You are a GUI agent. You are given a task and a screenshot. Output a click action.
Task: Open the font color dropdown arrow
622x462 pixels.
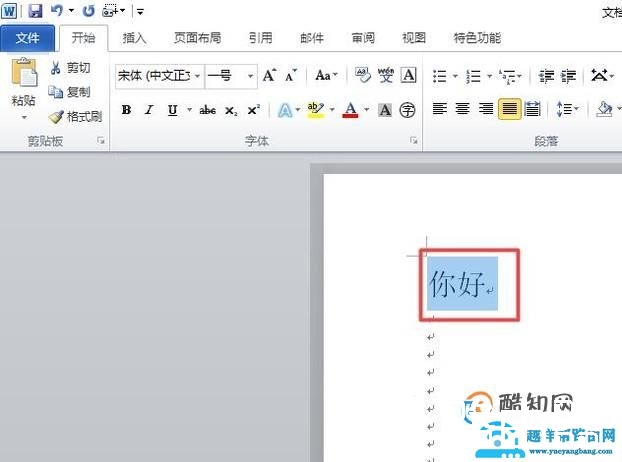click(367, 110)
